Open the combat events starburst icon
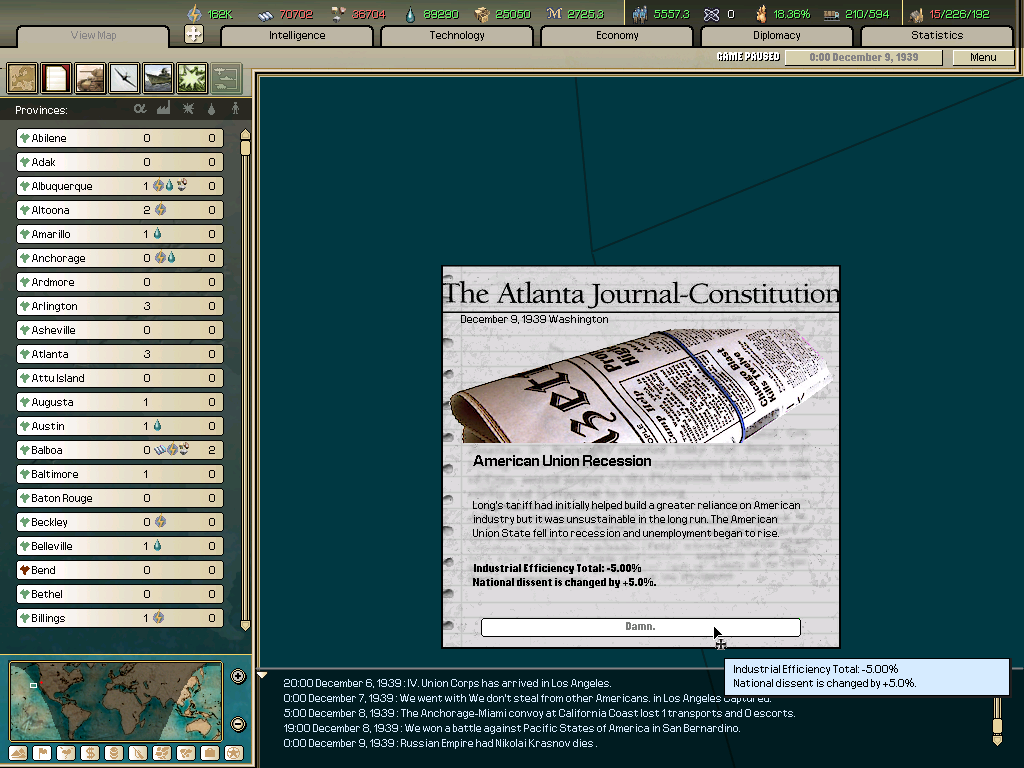 [x=190, y=78]
